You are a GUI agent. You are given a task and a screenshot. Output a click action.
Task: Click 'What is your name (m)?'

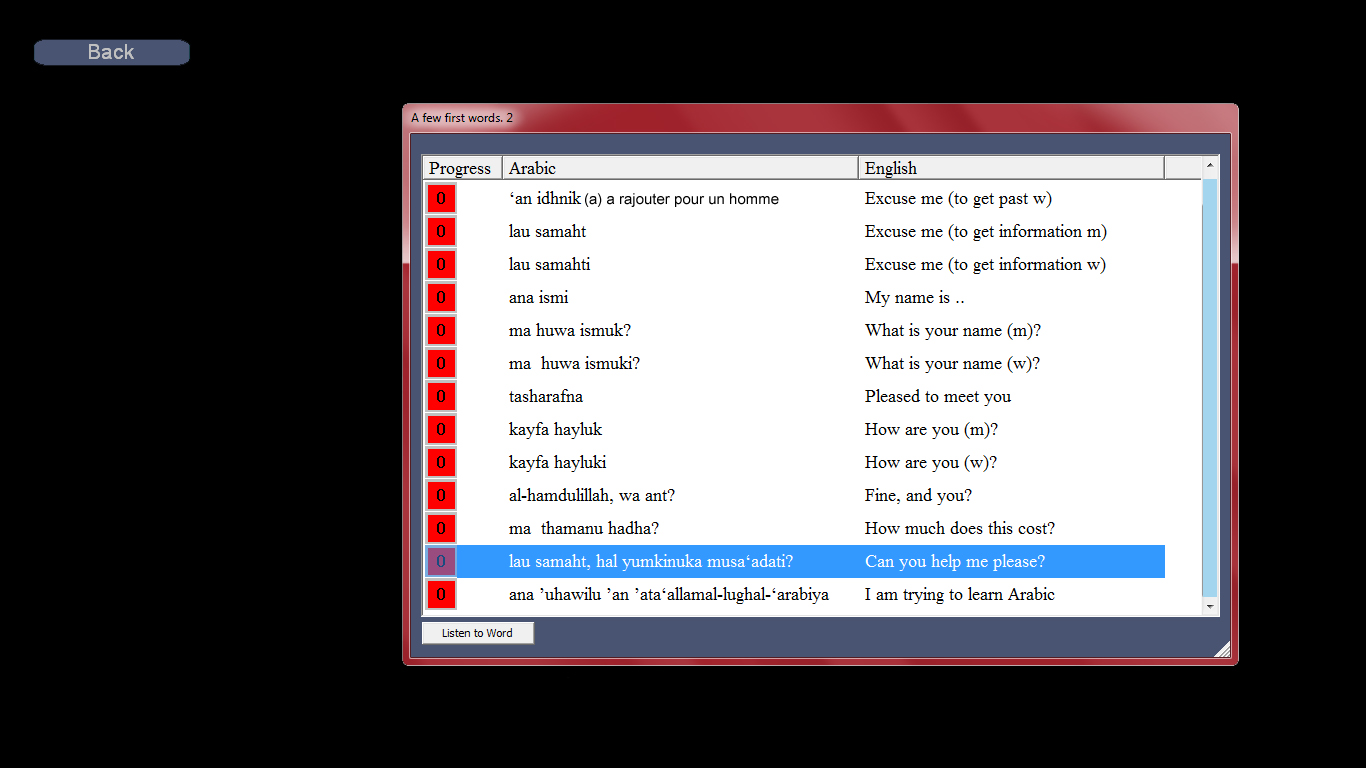click(x=953, y=331)
